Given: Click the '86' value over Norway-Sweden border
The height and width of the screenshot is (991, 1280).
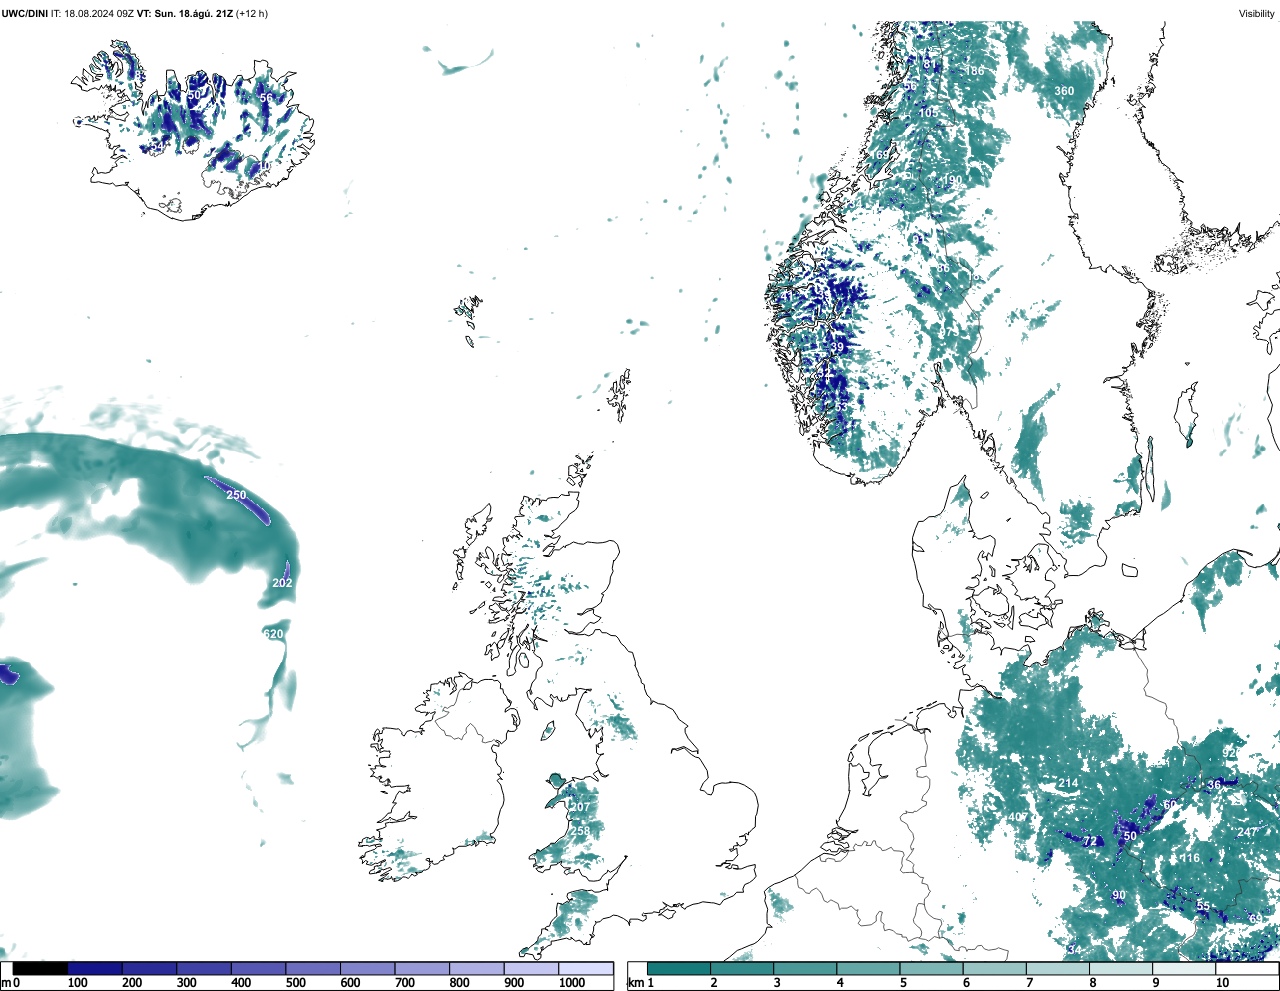Looking at the screenshot, I should coord(943,268).
